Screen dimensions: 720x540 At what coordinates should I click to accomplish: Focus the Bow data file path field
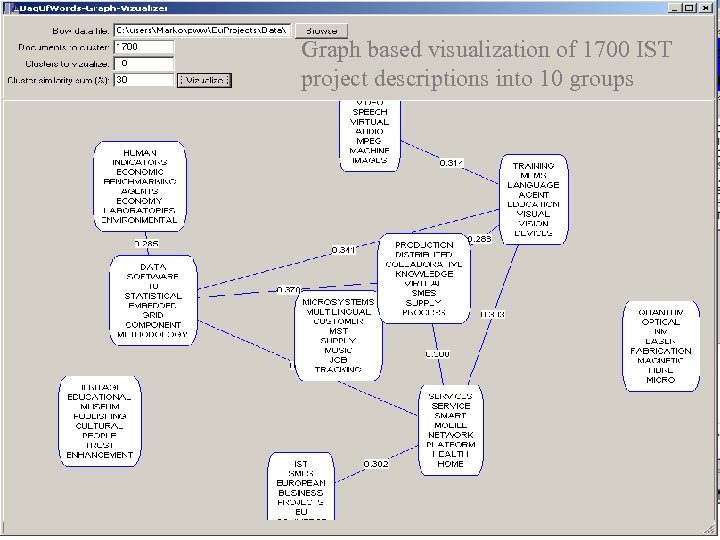tap(202, 30)
